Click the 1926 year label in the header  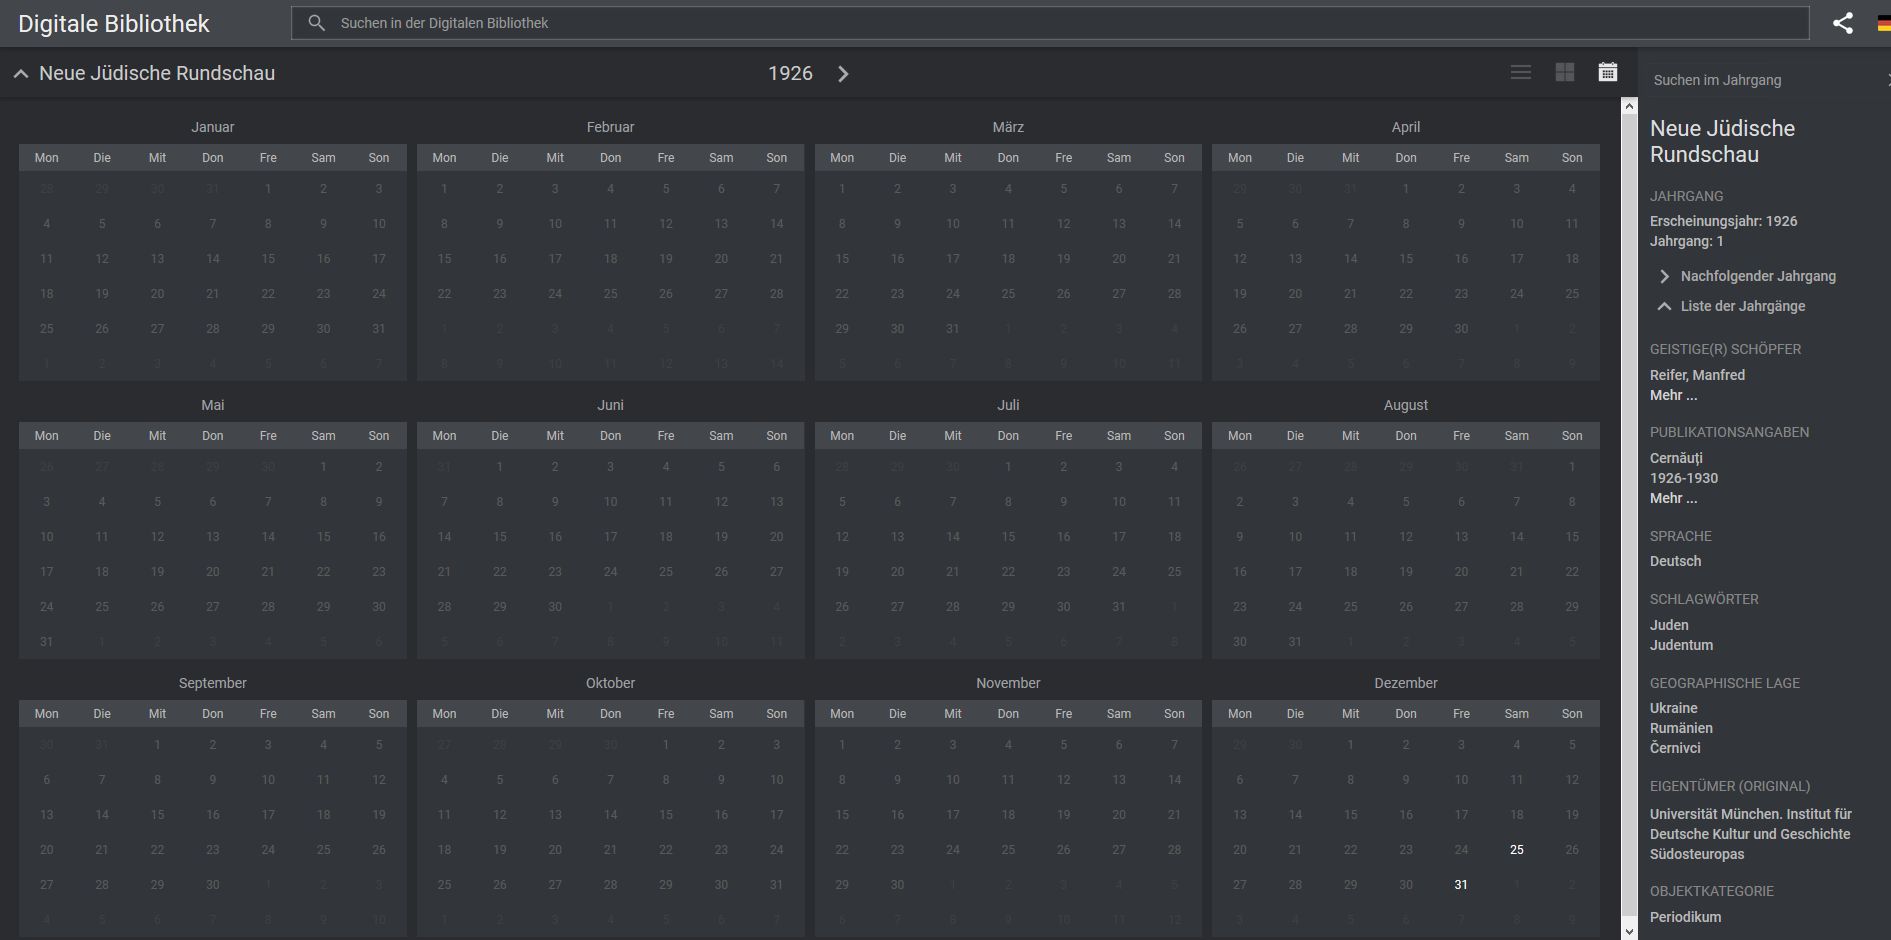(790, 74)
